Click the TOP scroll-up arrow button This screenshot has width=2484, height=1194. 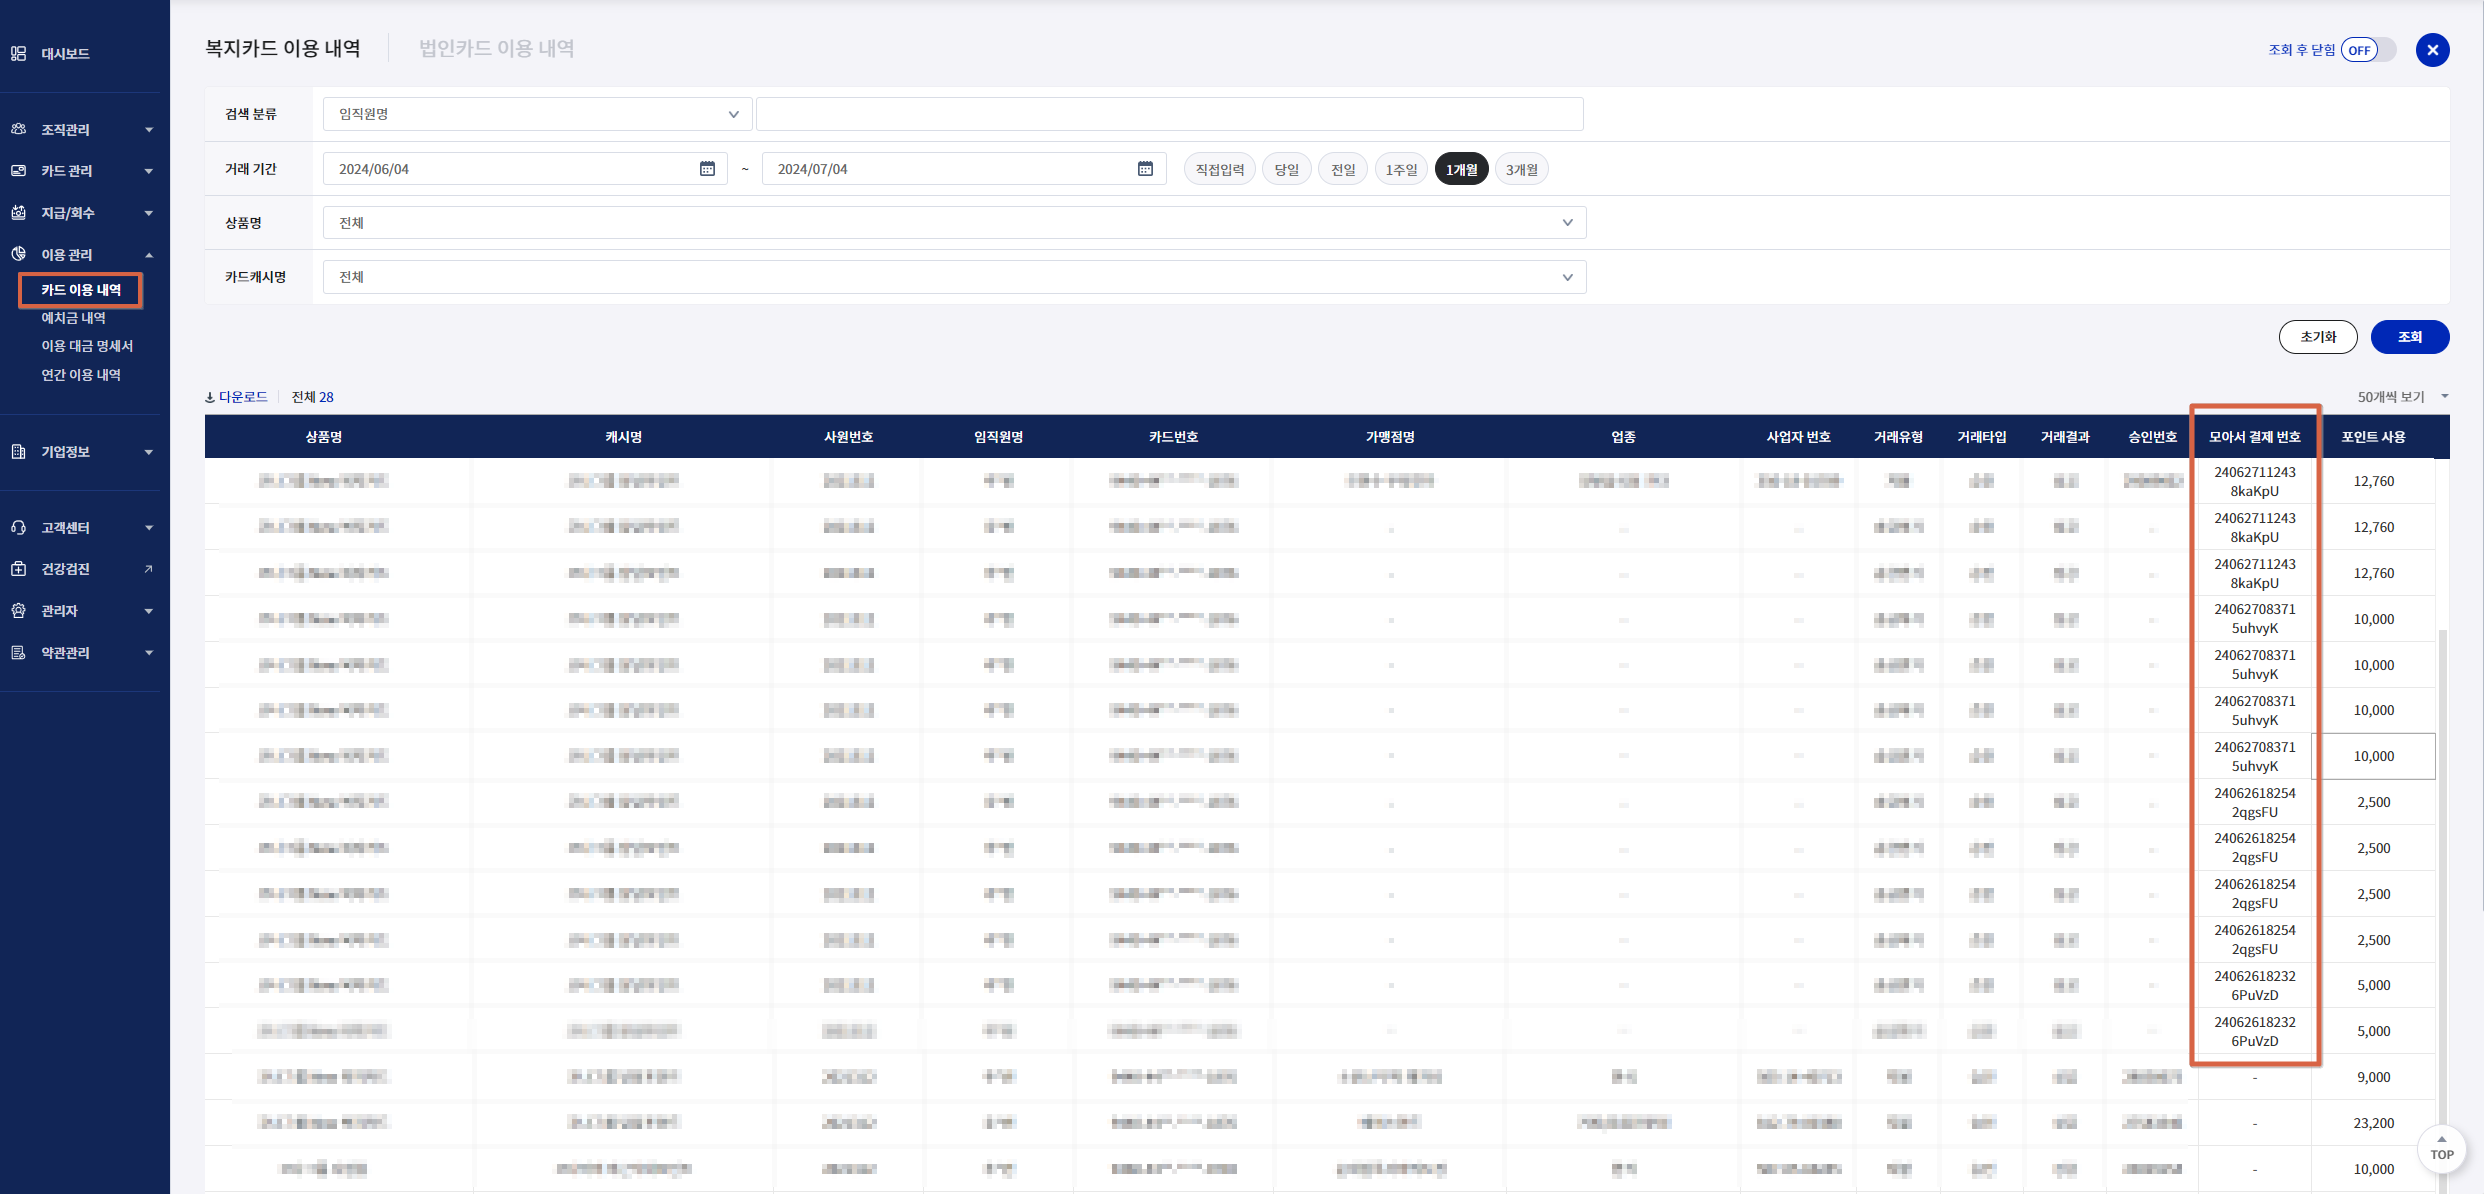click(2441, 1148)
